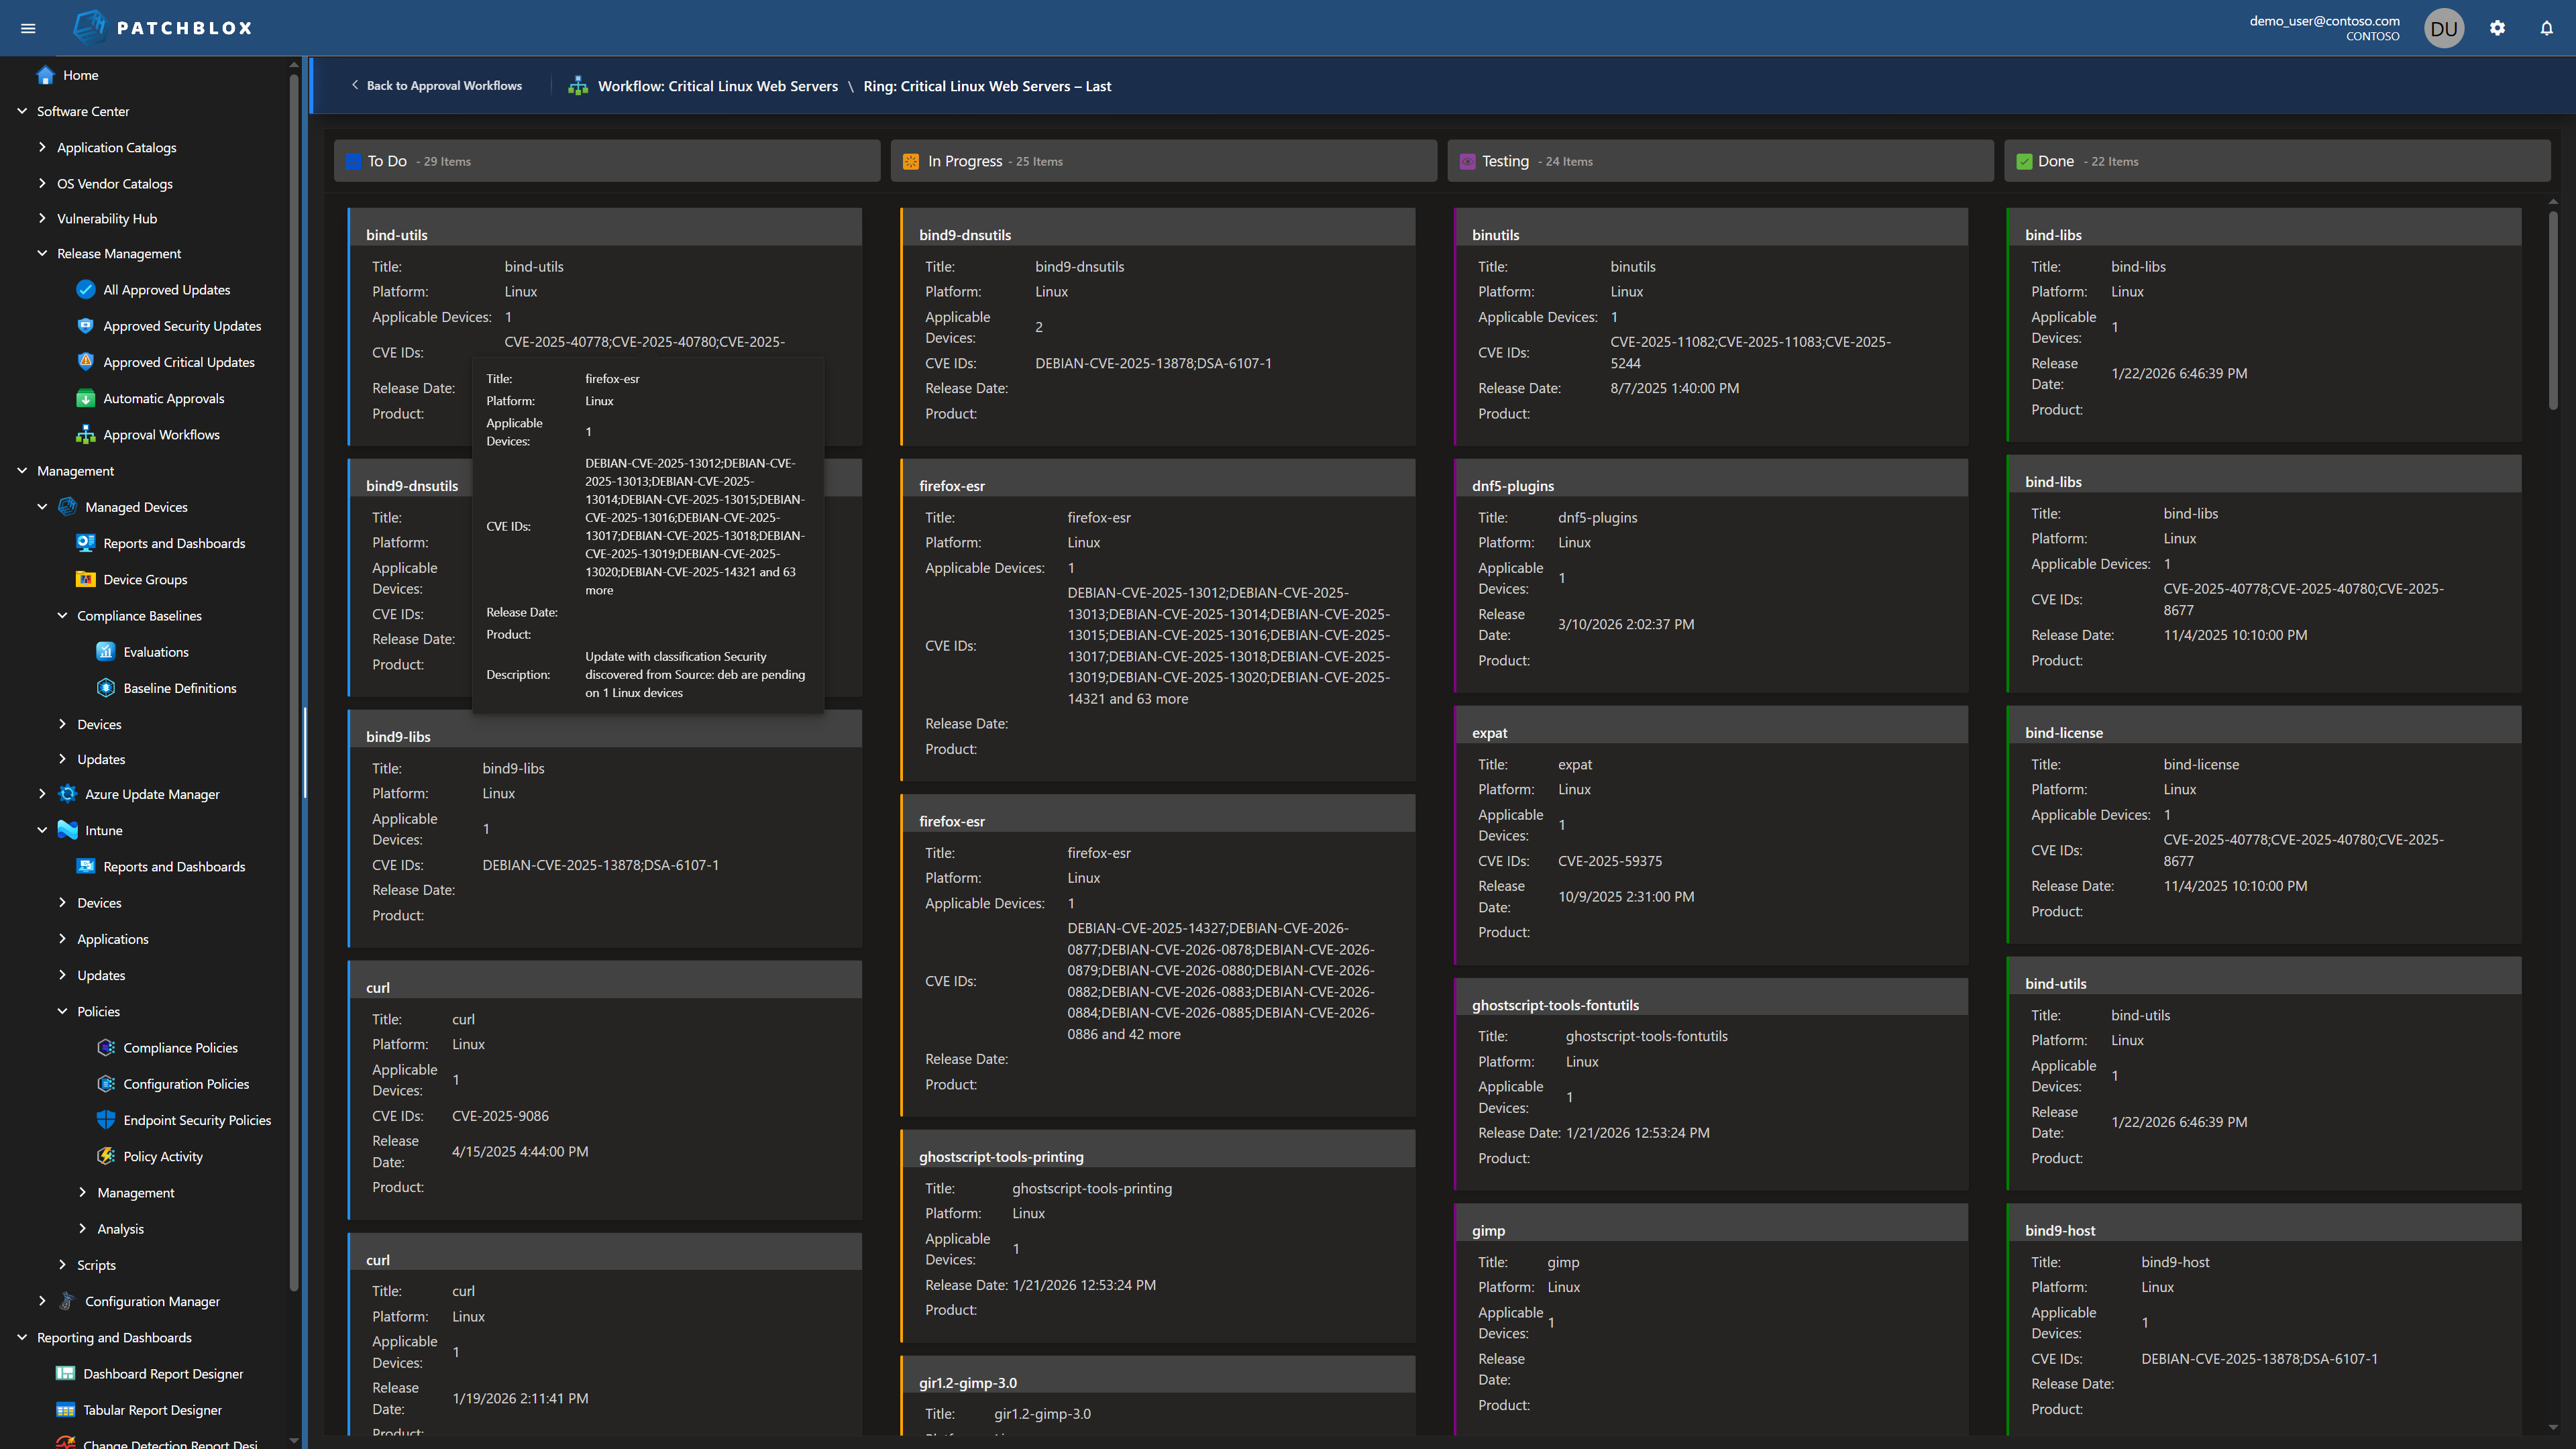Collapse the Release Management section
The width and height of the screenshot is (2576, 1449).
pos(42,253)
